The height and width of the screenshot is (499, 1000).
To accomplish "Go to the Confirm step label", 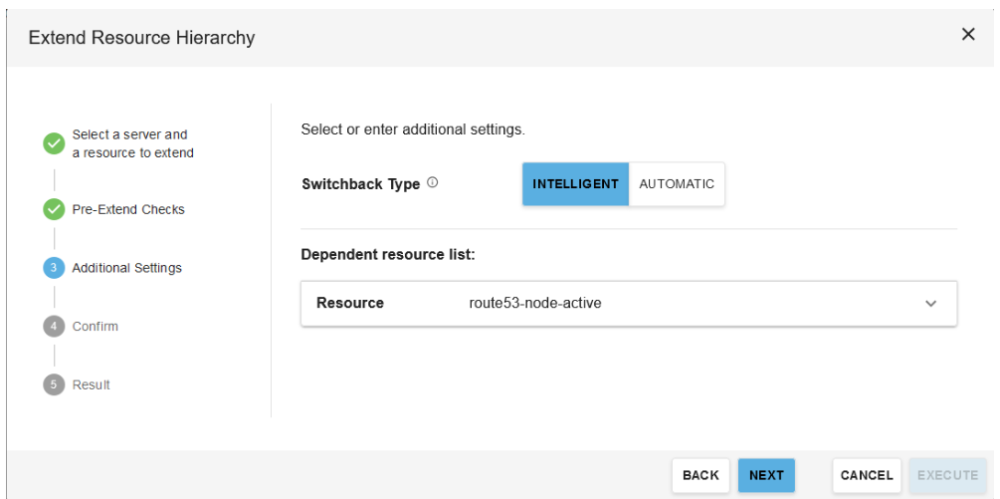I will [x=95, y=326].
